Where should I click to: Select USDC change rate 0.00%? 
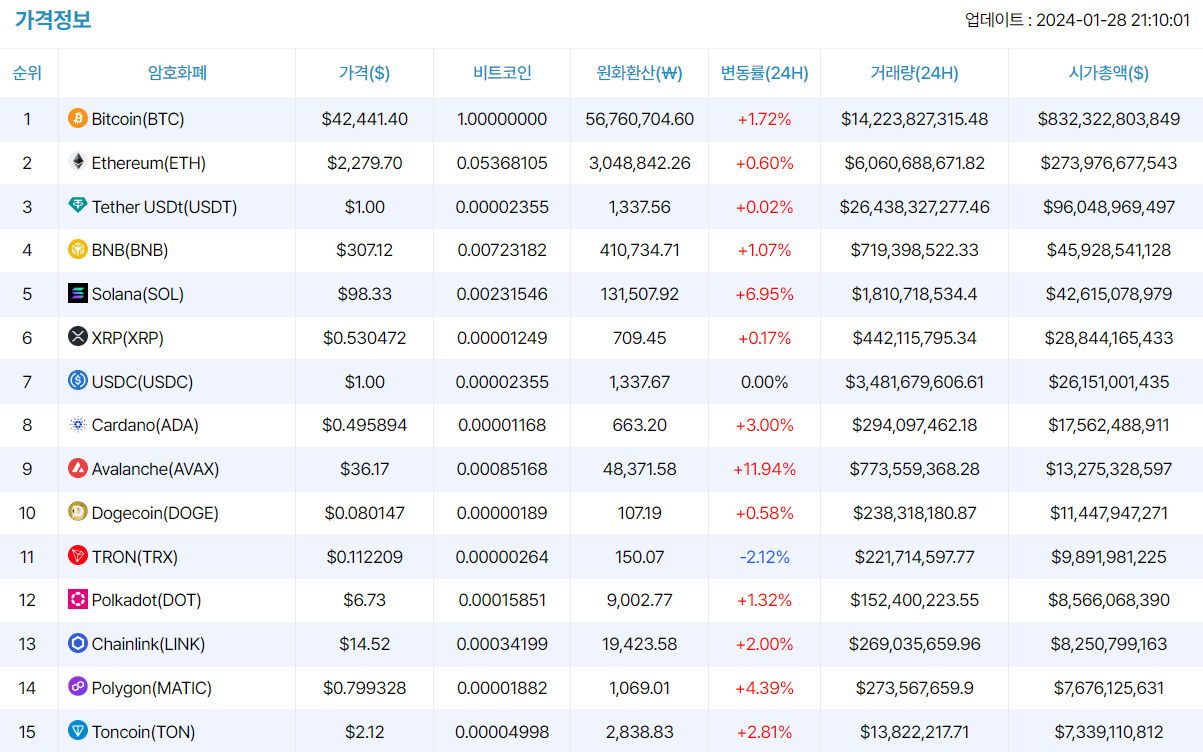(x=765, y=382)
